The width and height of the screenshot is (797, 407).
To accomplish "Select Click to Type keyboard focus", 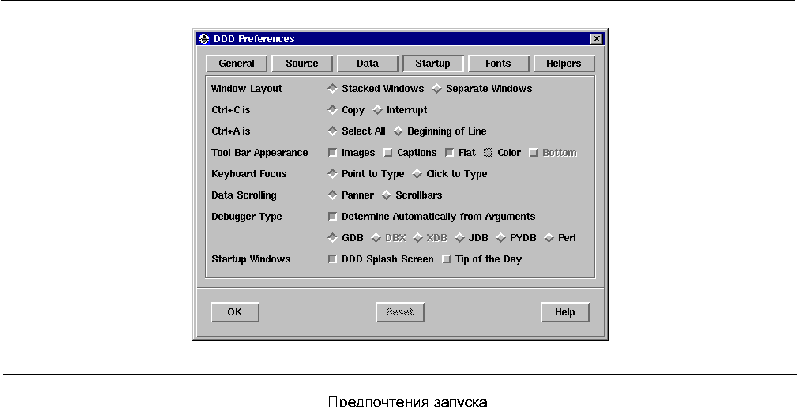I will [417, 174].
